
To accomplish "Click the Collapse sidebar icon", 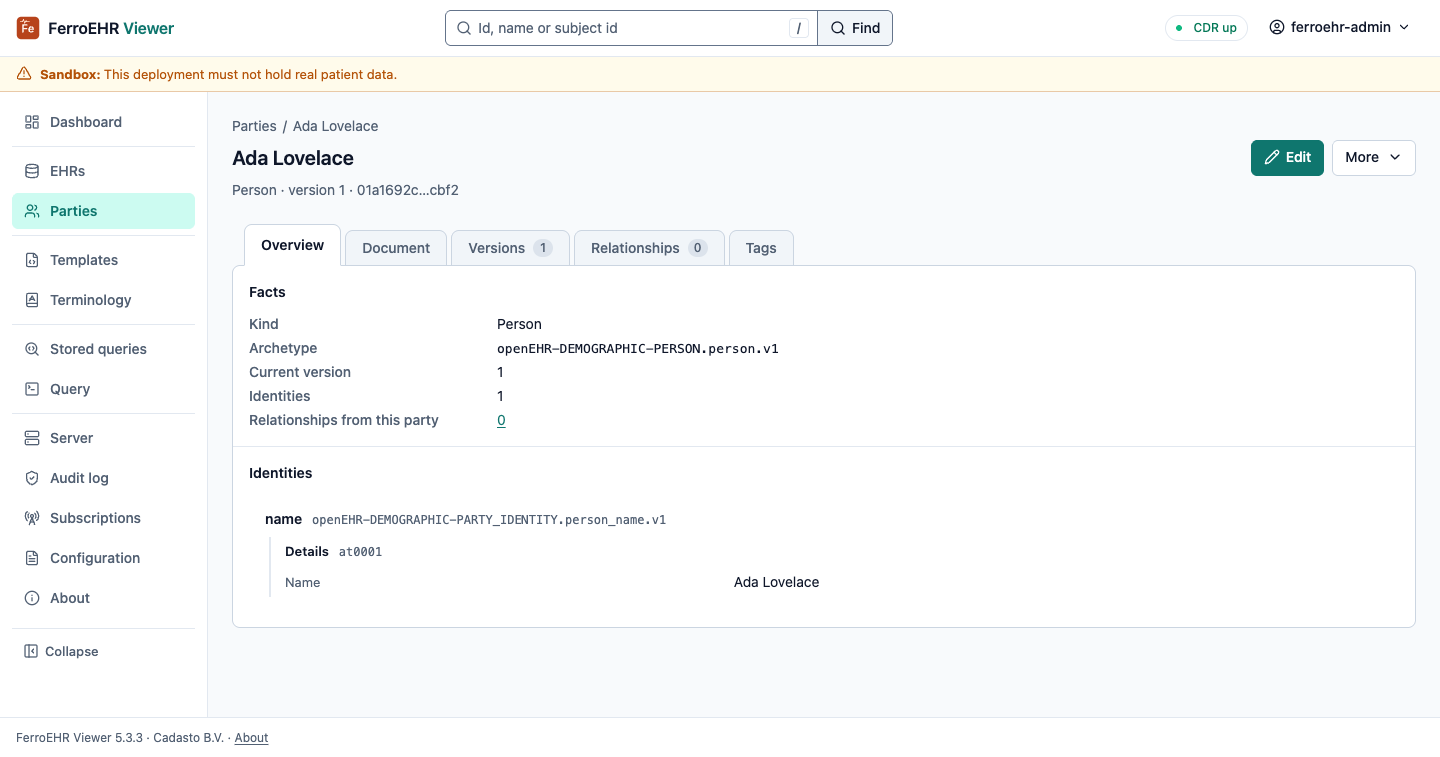I will tap(31, 651).
